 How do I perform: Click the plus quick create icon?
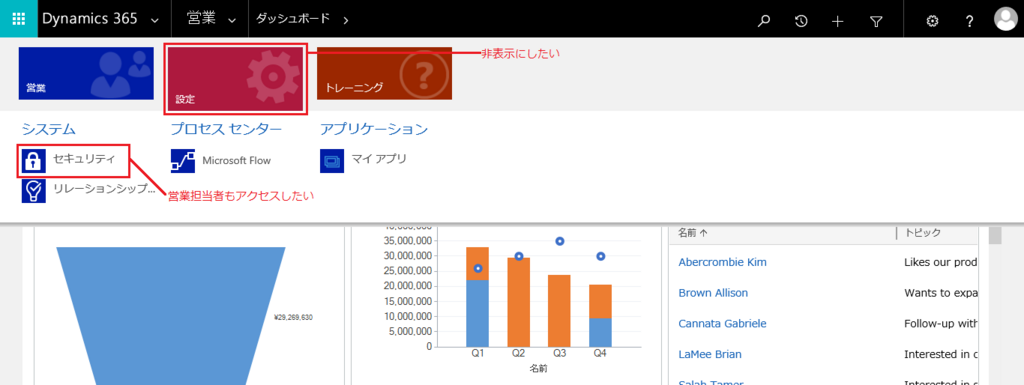click(x=838, y=21)
